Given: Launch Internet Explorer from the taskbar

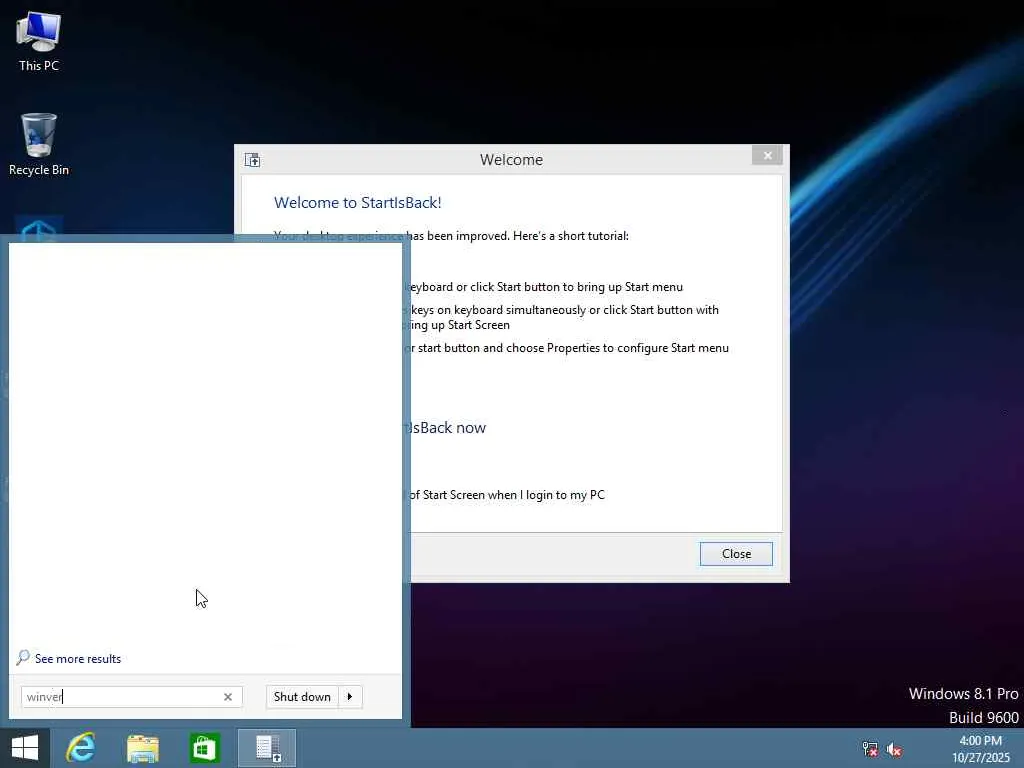Looking at the screenshot, I should (x=81, y=748).
